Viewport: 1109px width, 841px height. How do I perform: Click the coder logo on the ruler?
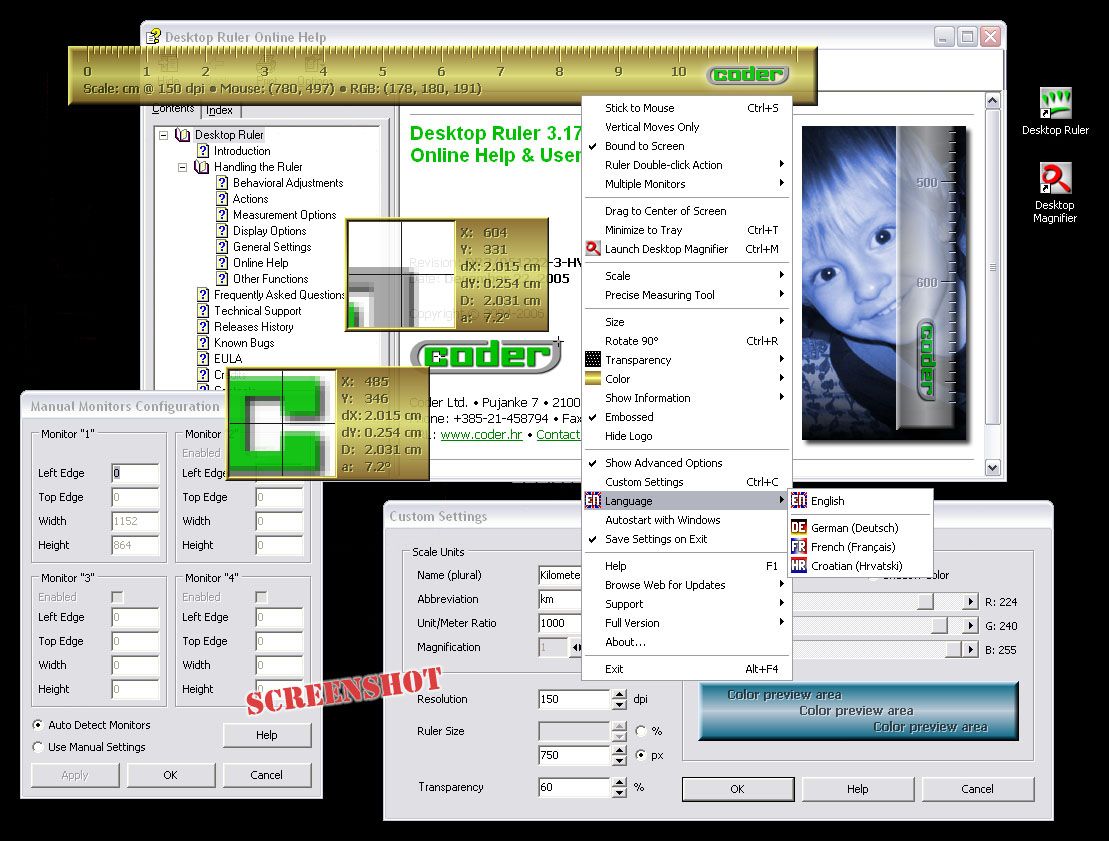tap(748, 74)
